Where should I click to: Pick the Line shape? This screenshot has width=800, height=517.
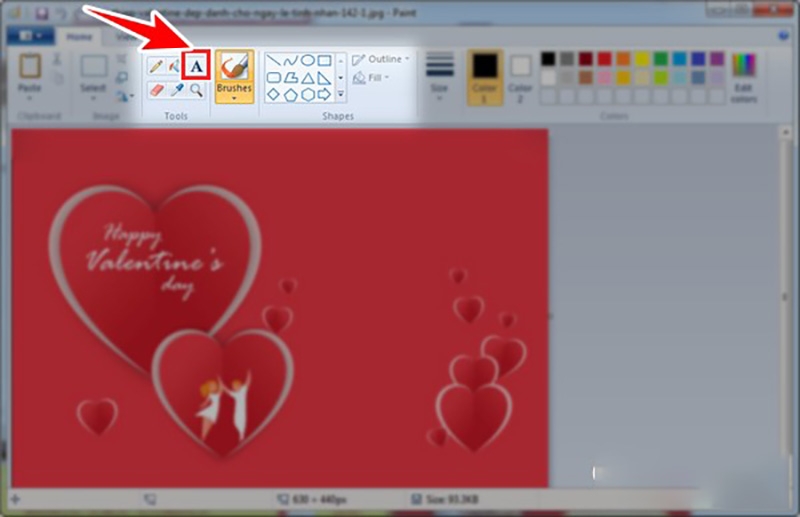coord(274,61)
